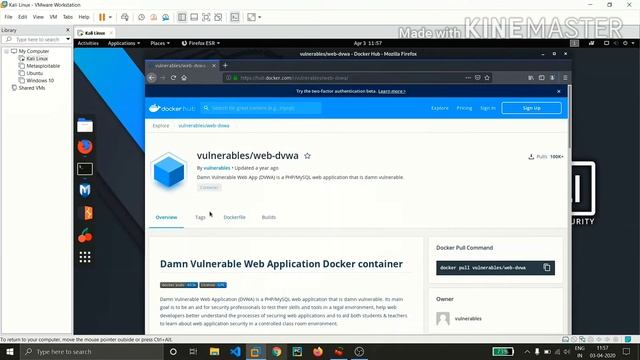
Task: Open Cherrytree from the Kali dock
Action: (x=85, y=236)
